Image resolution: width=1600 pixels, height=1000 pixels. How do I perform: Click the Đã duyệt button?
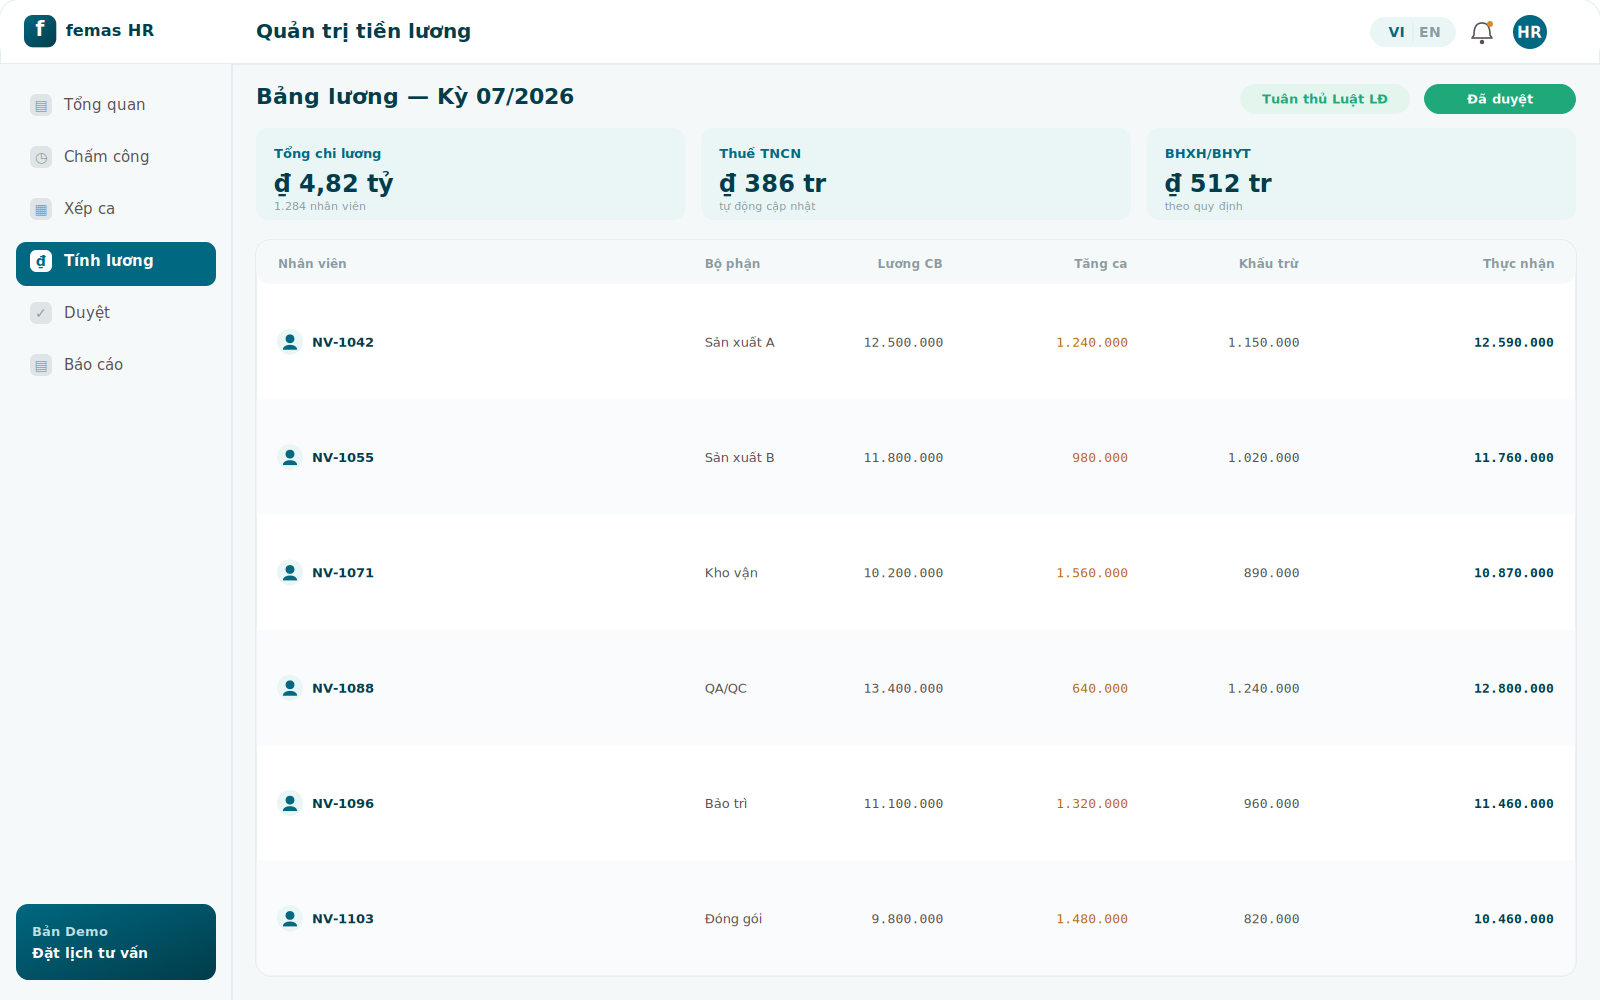click(1500, 99)
